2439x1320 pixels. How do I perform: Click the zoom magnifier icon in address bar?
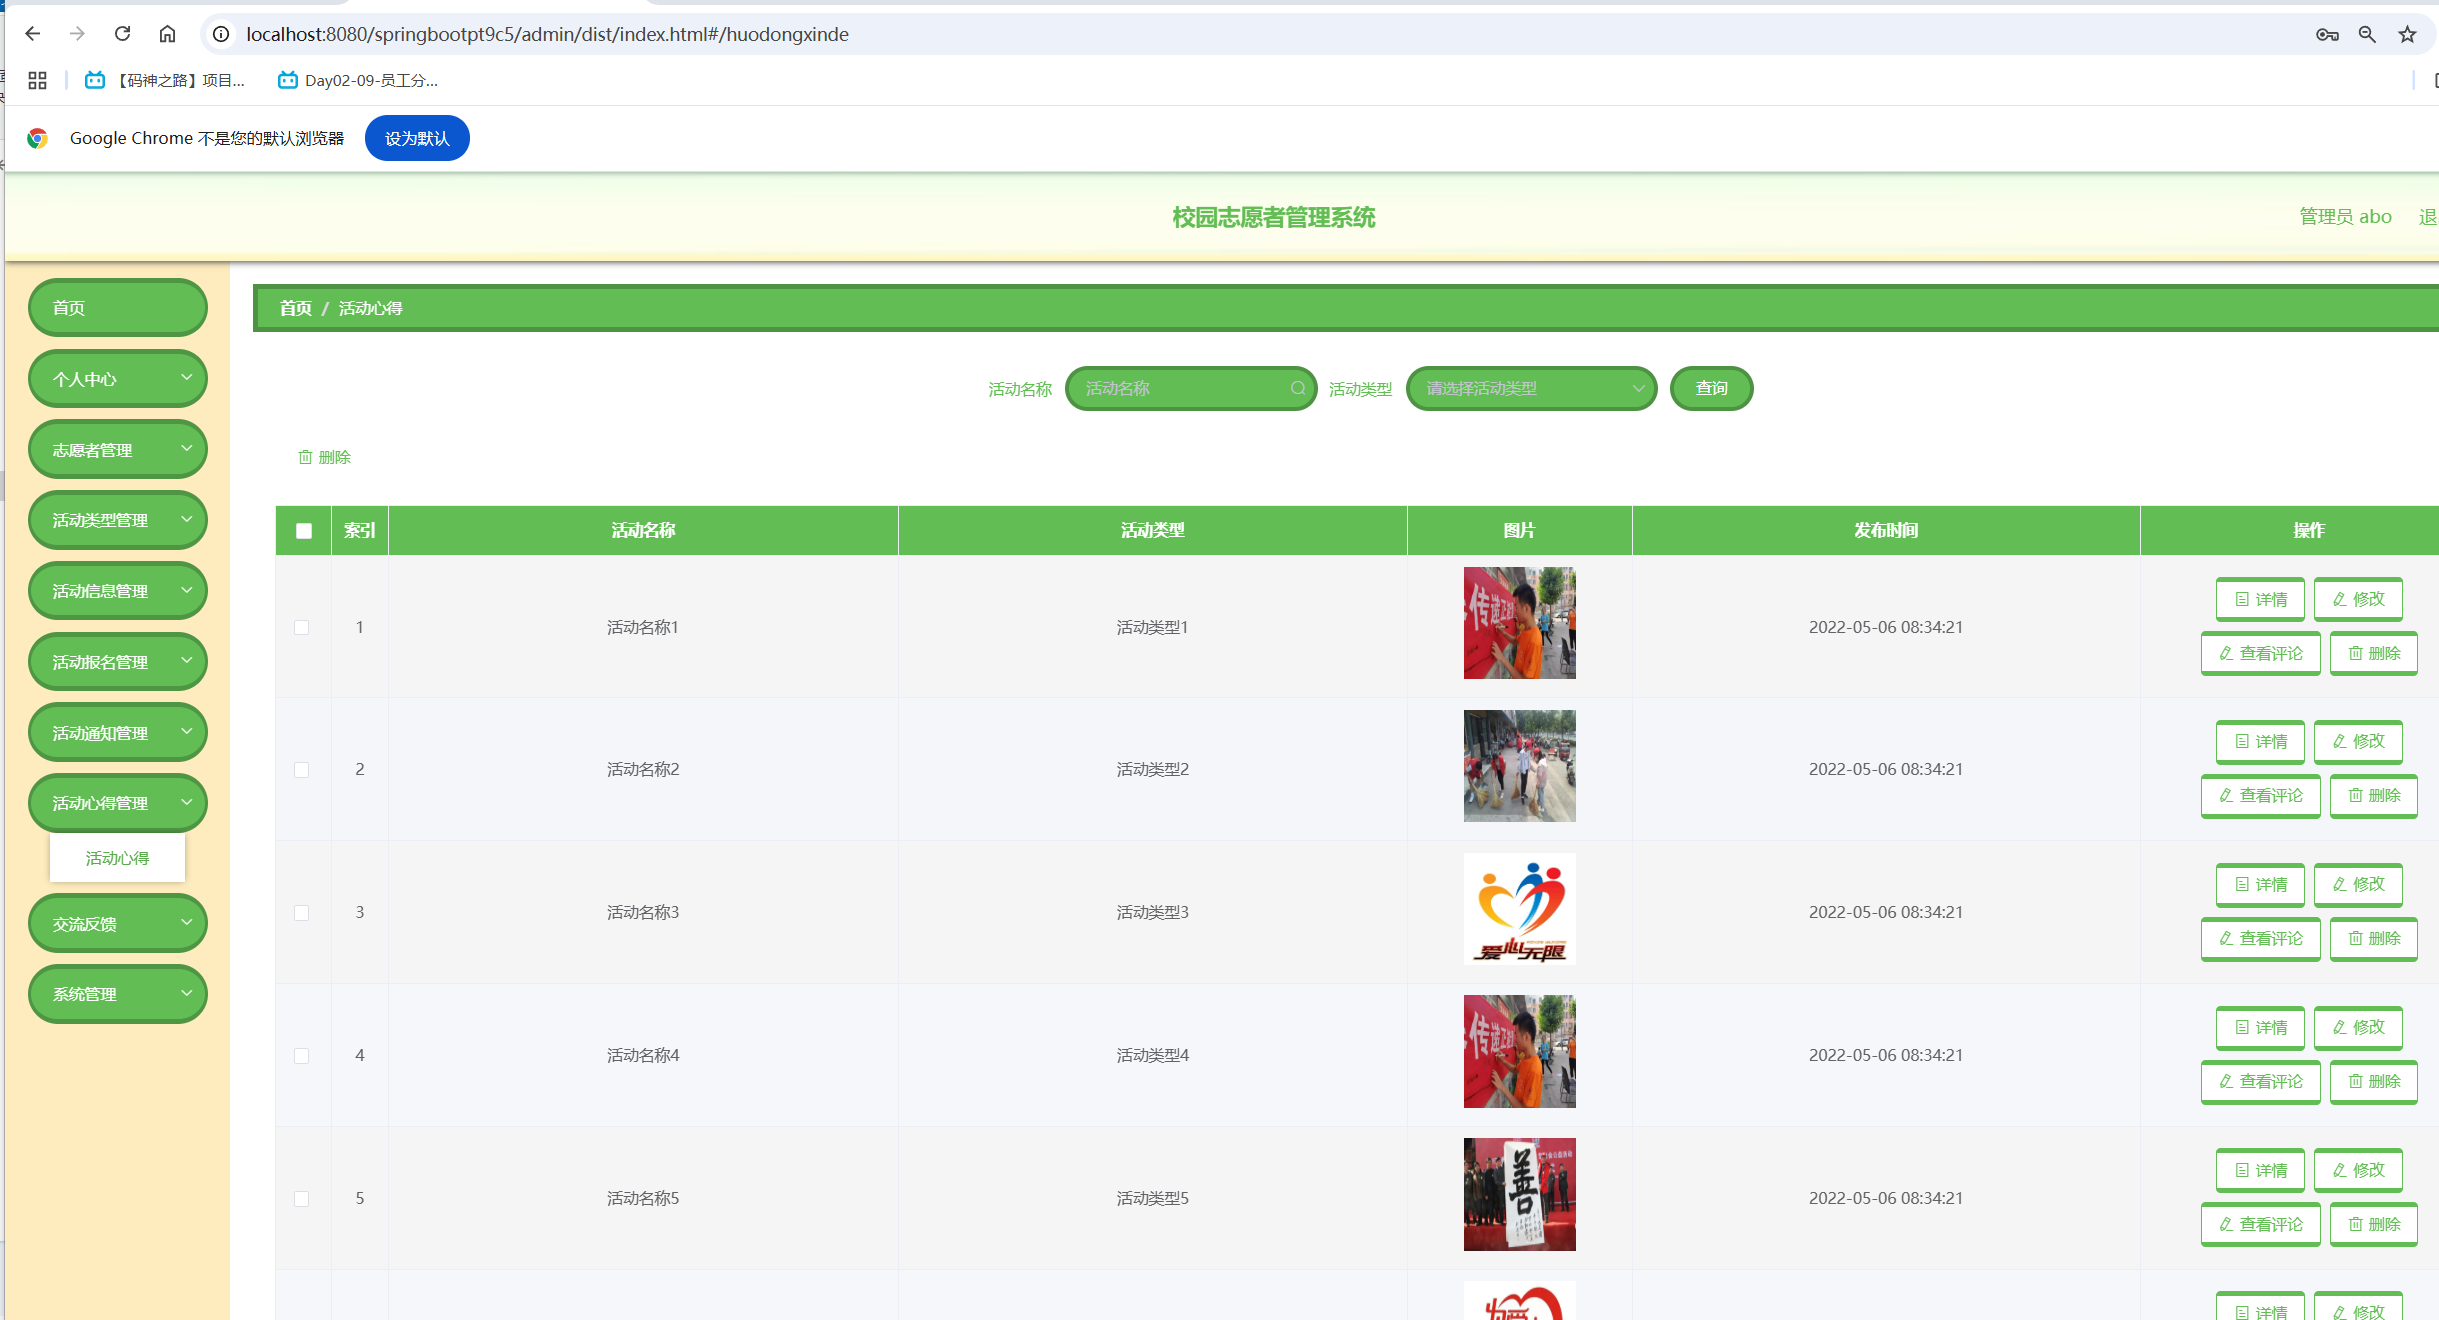pyautogui.click(x=2367, y=34)
